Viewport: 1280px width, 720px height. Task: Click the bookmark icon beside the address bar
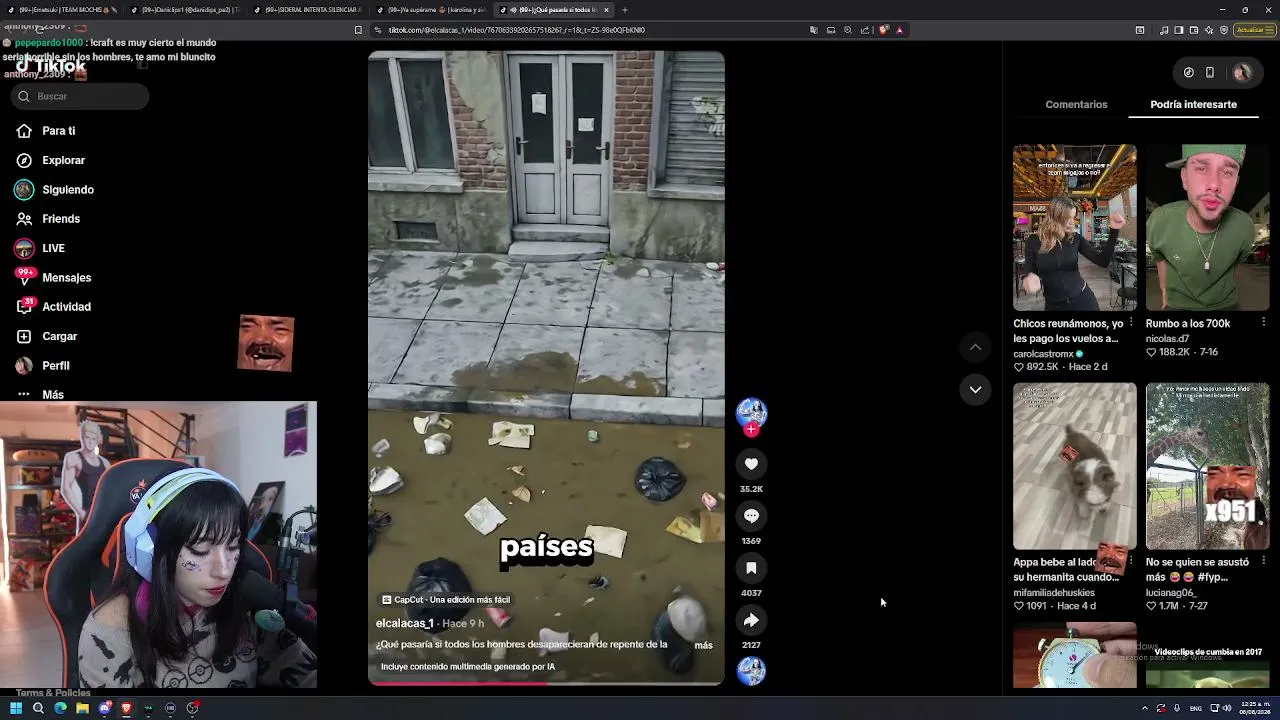[358, 30]
